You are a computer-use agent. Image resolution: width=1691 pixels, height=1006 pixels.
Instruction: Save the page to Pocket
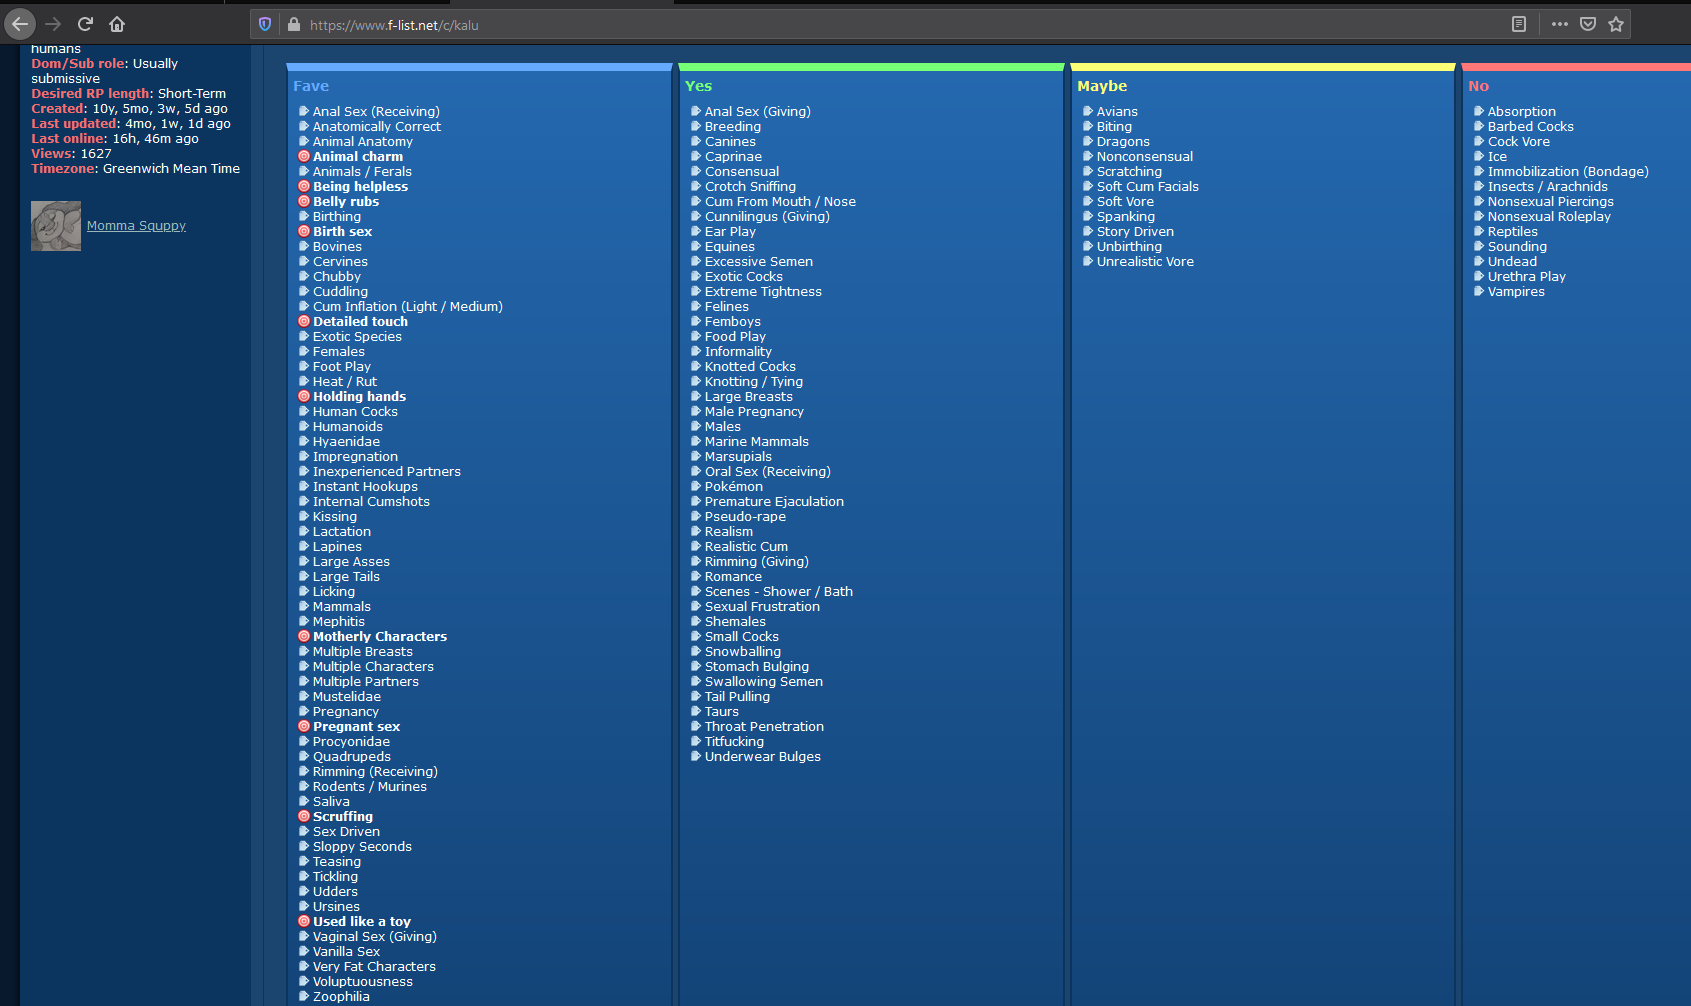pyautogui.click(x=1588, y=24)
